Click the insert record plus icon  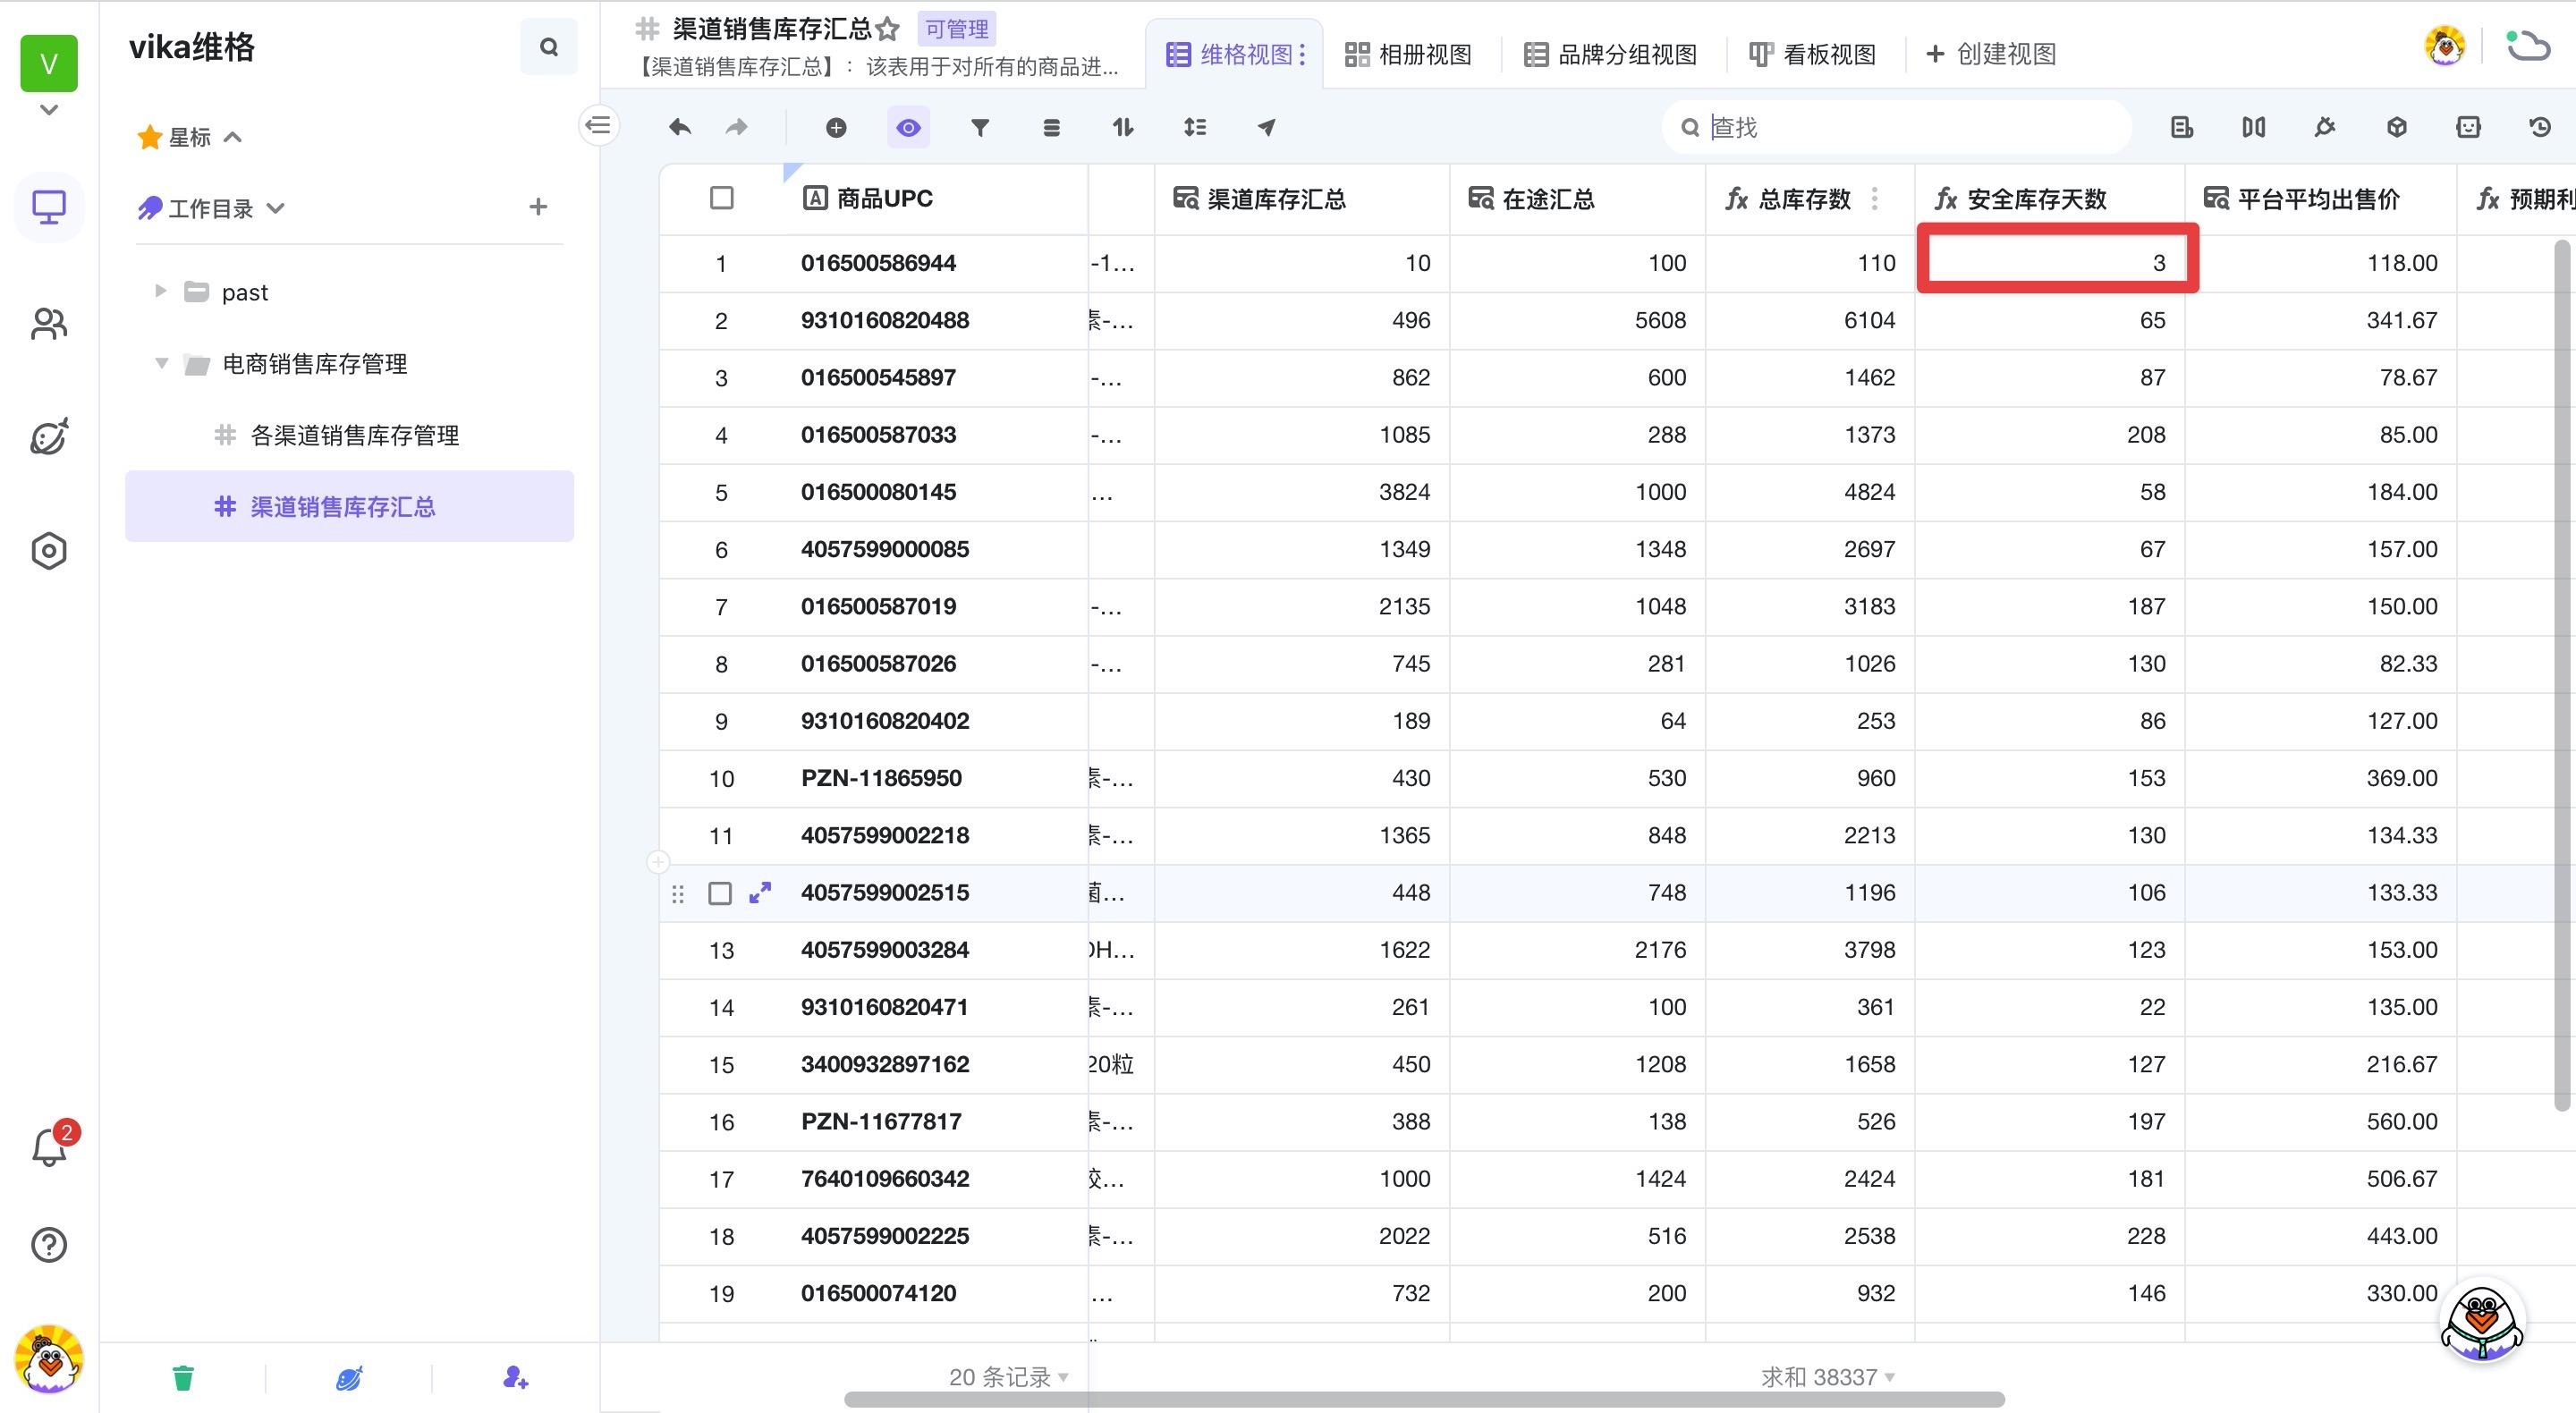tap(836, 127)
